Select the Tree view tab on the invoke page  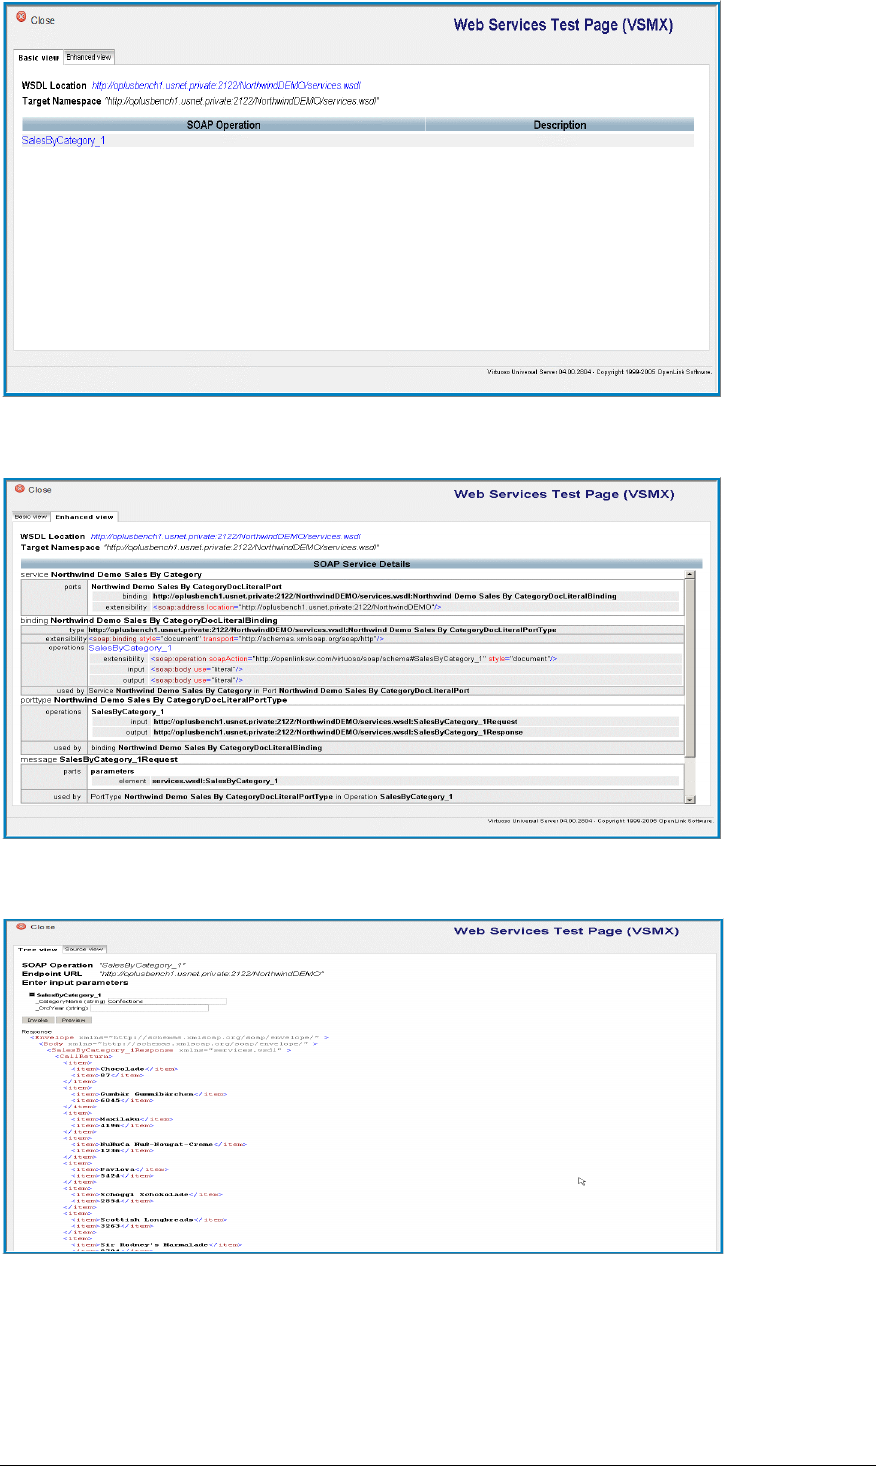(x=40, y=949)
